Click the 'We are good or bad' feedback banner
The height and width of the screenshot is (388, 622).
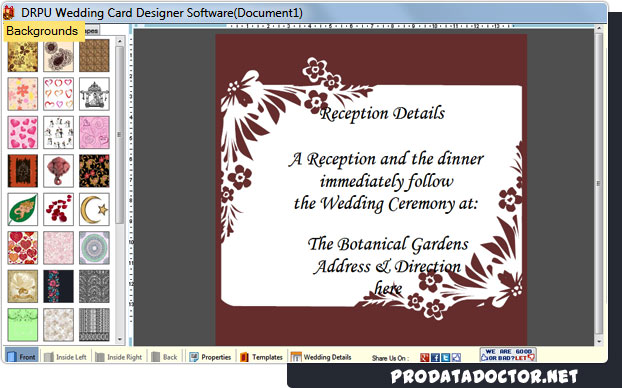coord(508,355)
